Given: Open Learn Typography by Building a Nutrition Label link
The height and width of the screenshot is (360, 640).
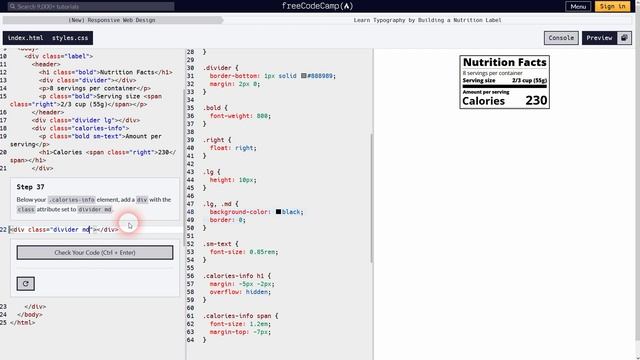Looking at the screenshot, I should pos(427,20).
